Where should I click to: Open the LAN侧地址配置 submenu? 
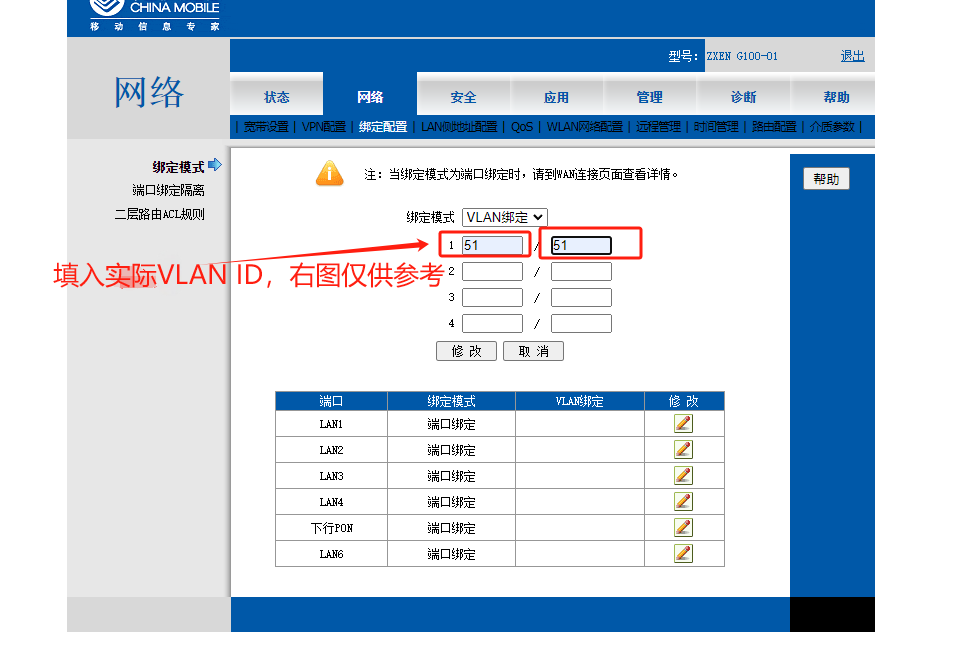point(459,127)
